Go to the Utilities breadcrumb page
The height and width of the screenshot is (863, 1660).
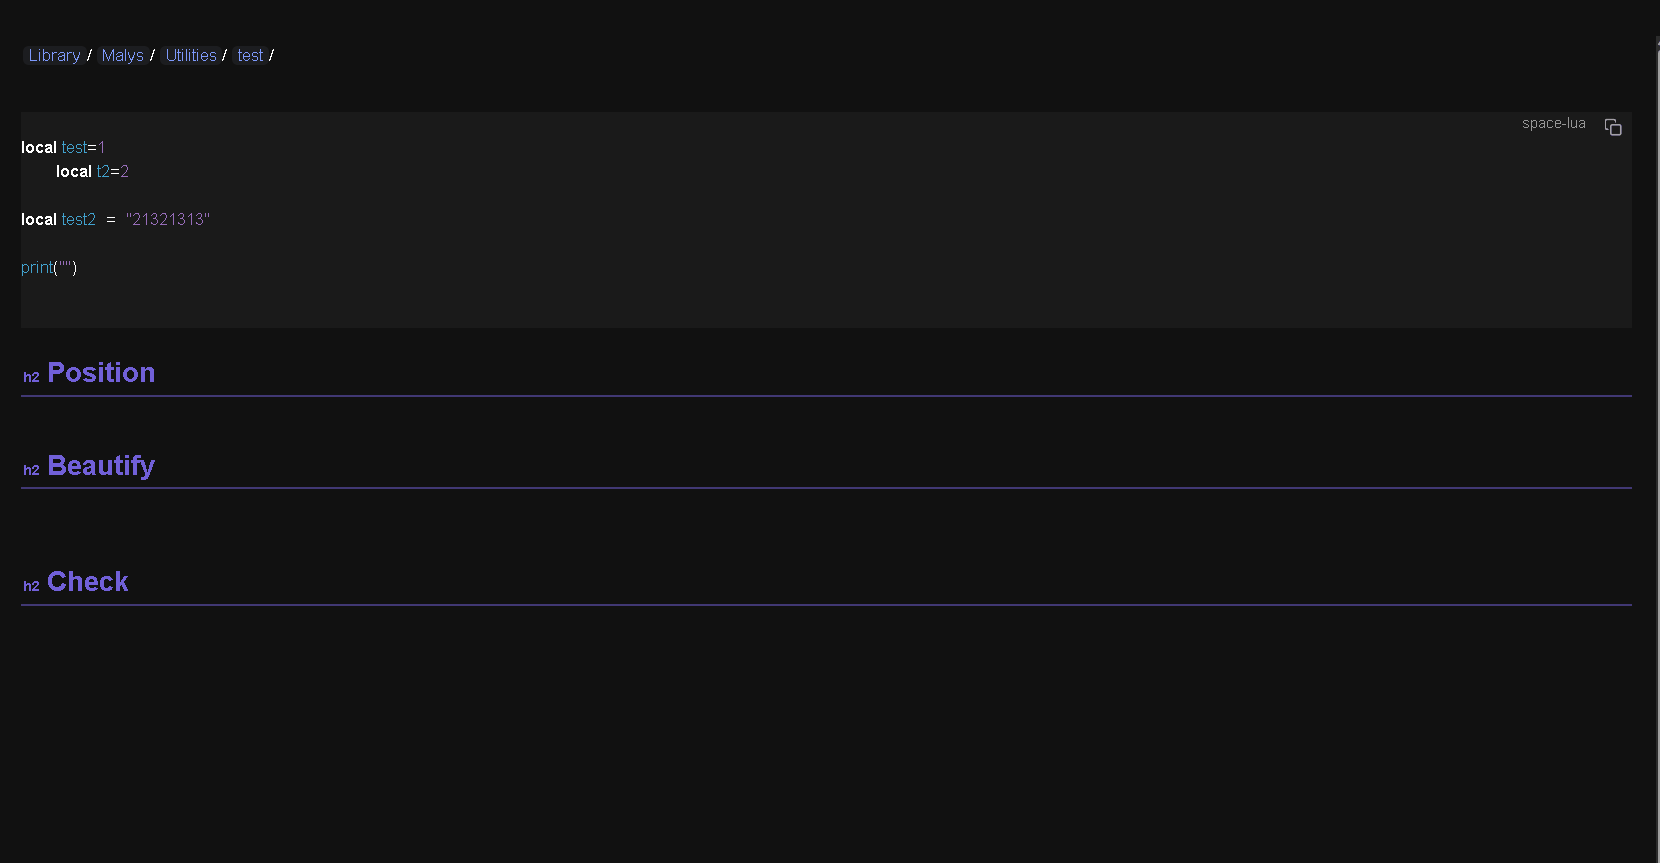[191, 56]
